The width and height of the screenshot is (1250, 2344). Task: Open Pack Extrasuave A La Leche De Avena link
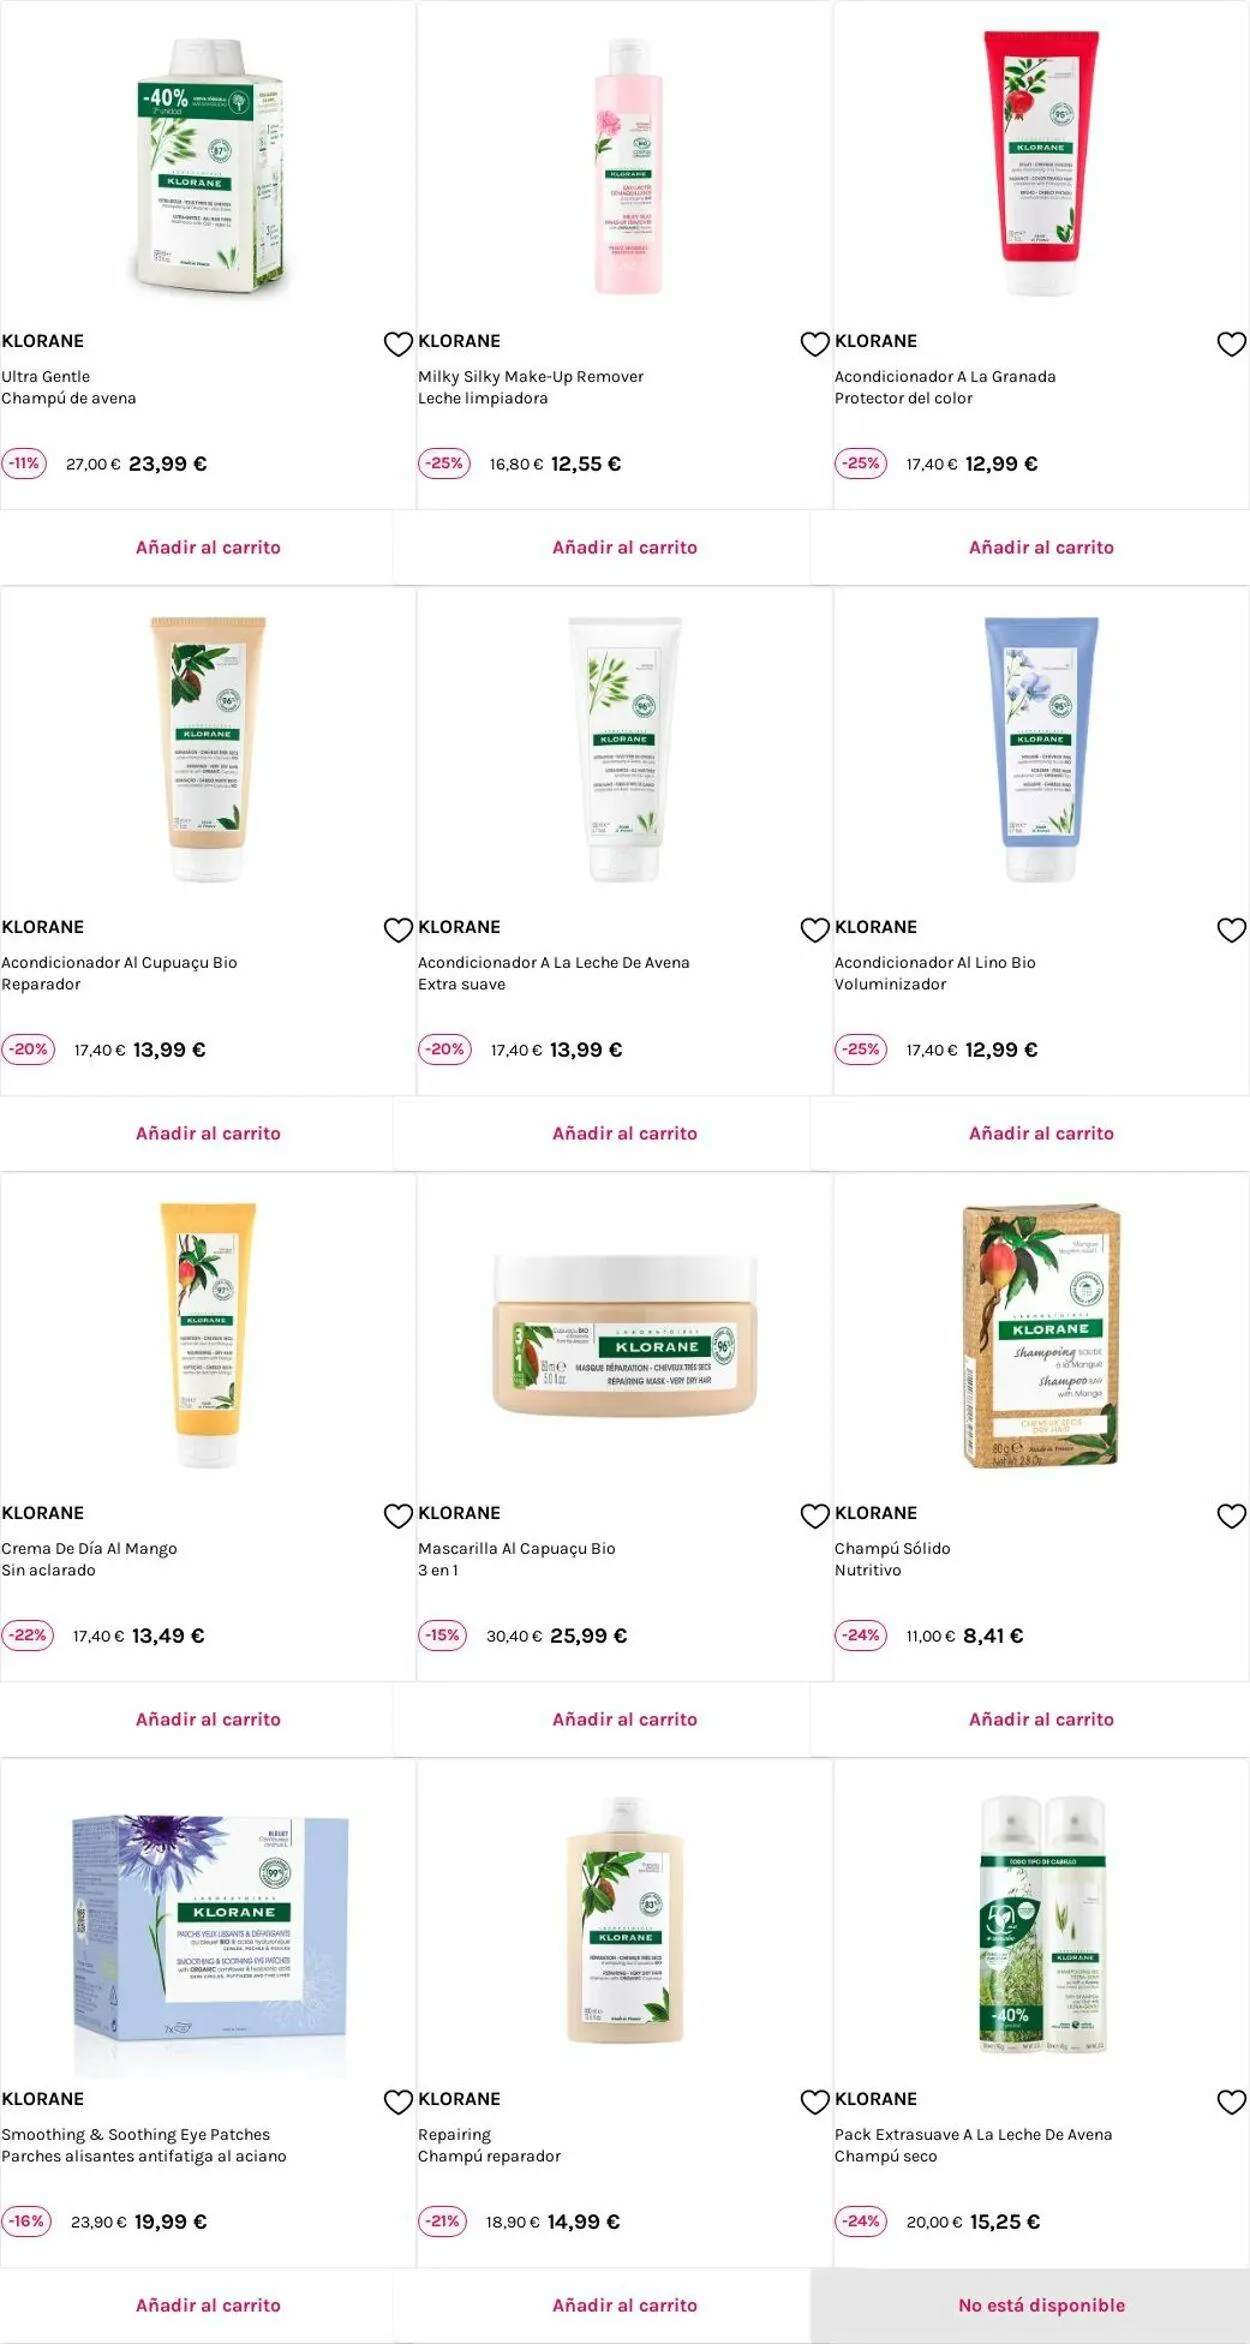973,2134
